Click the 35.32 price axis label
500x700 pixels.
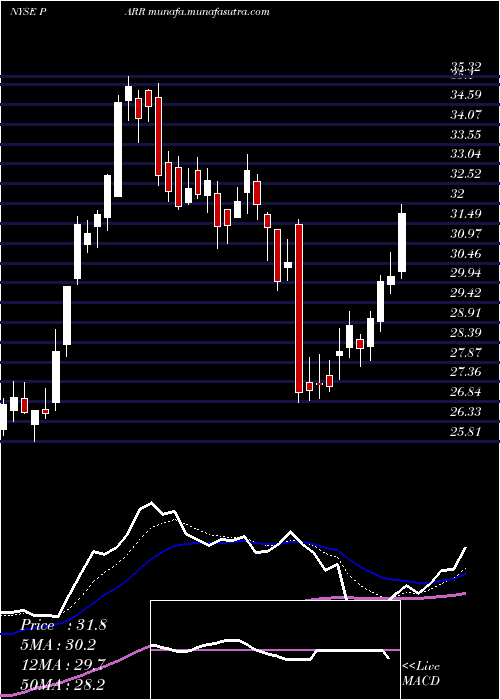coord(466,67)
